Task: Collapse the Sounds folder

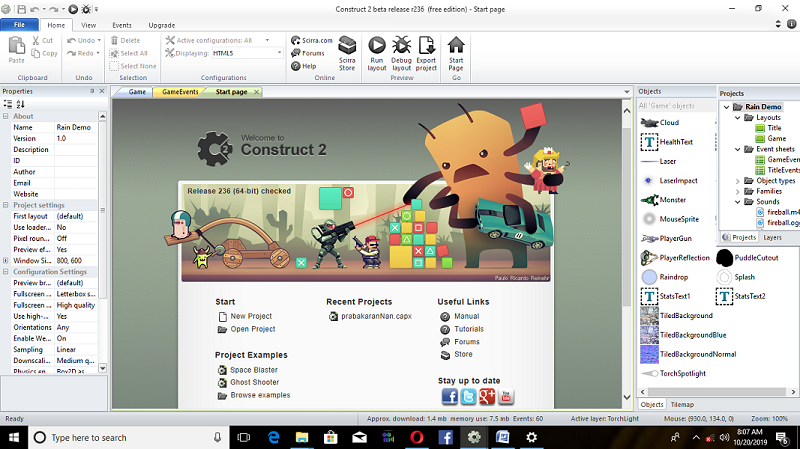Action: point(737,202)
